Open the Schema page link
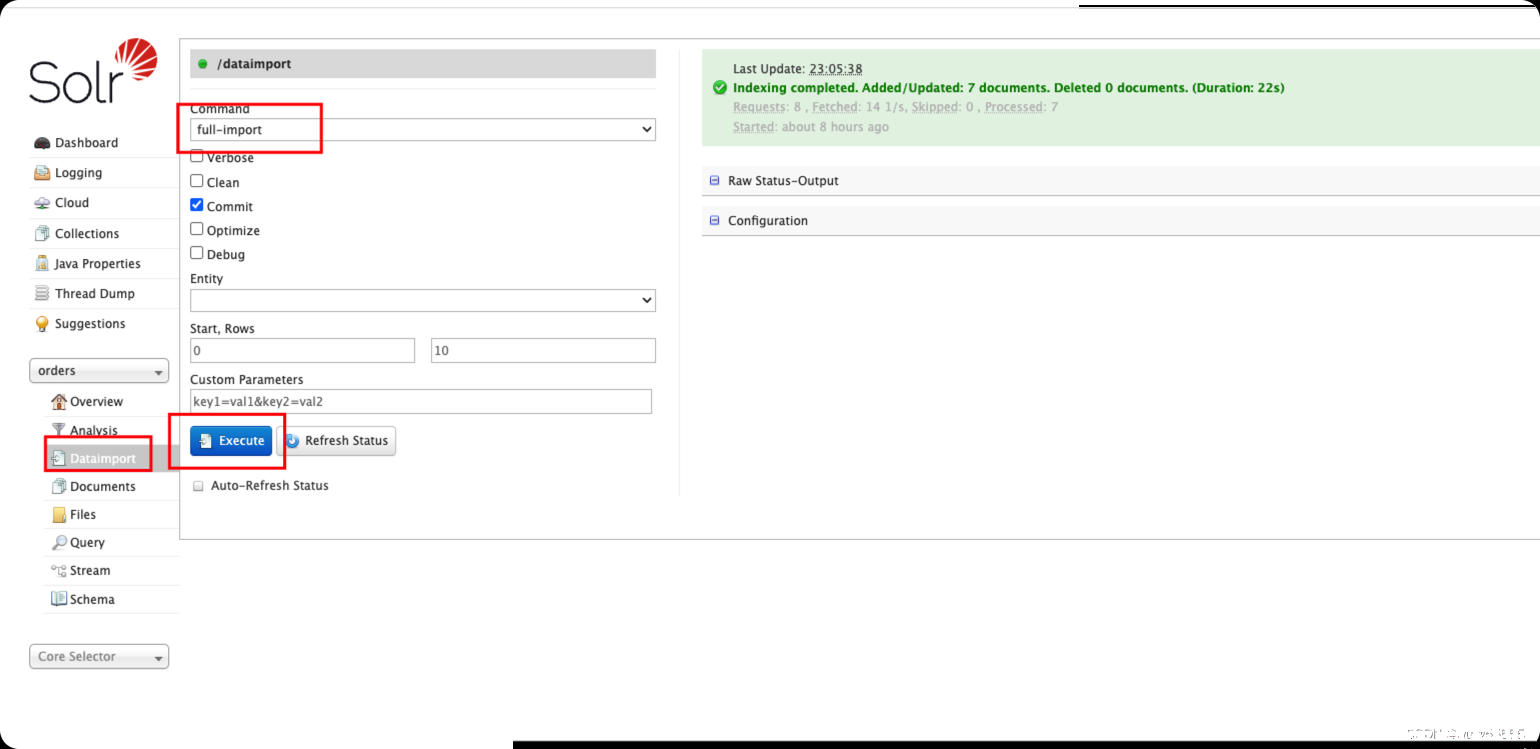1540x749 pixels. [x=92, y=599]
